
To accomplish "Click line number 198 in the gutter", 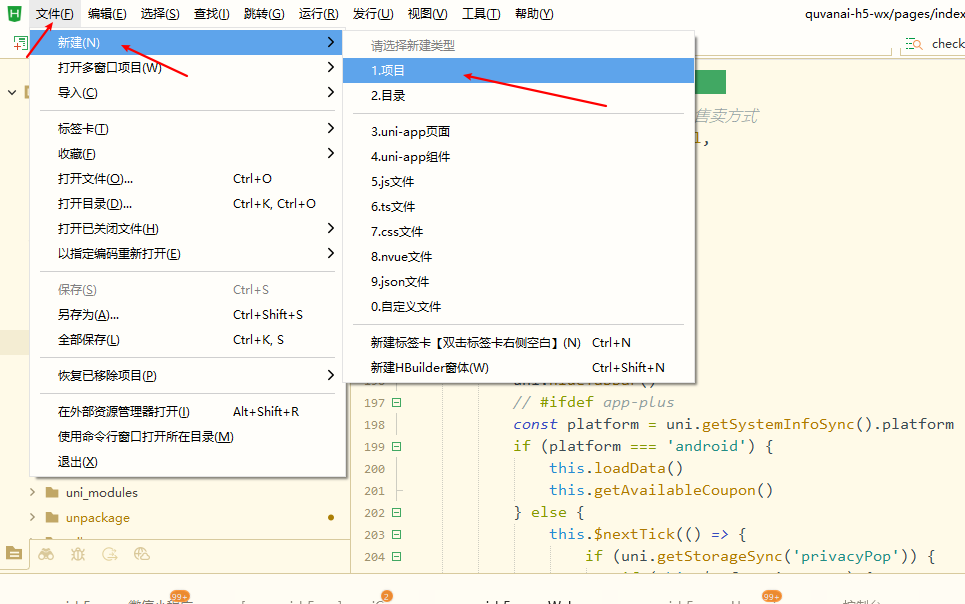I will [374, 425].
